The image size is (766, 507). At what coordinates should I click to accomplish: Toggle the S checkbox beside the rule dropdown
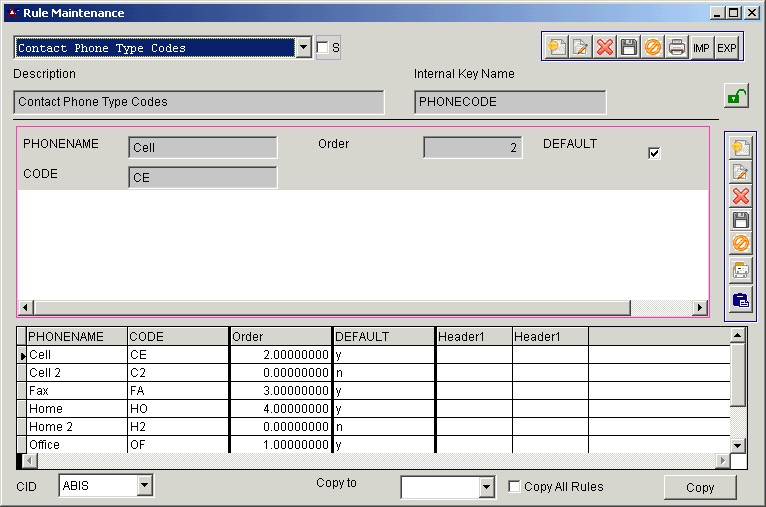click(322, 47)
